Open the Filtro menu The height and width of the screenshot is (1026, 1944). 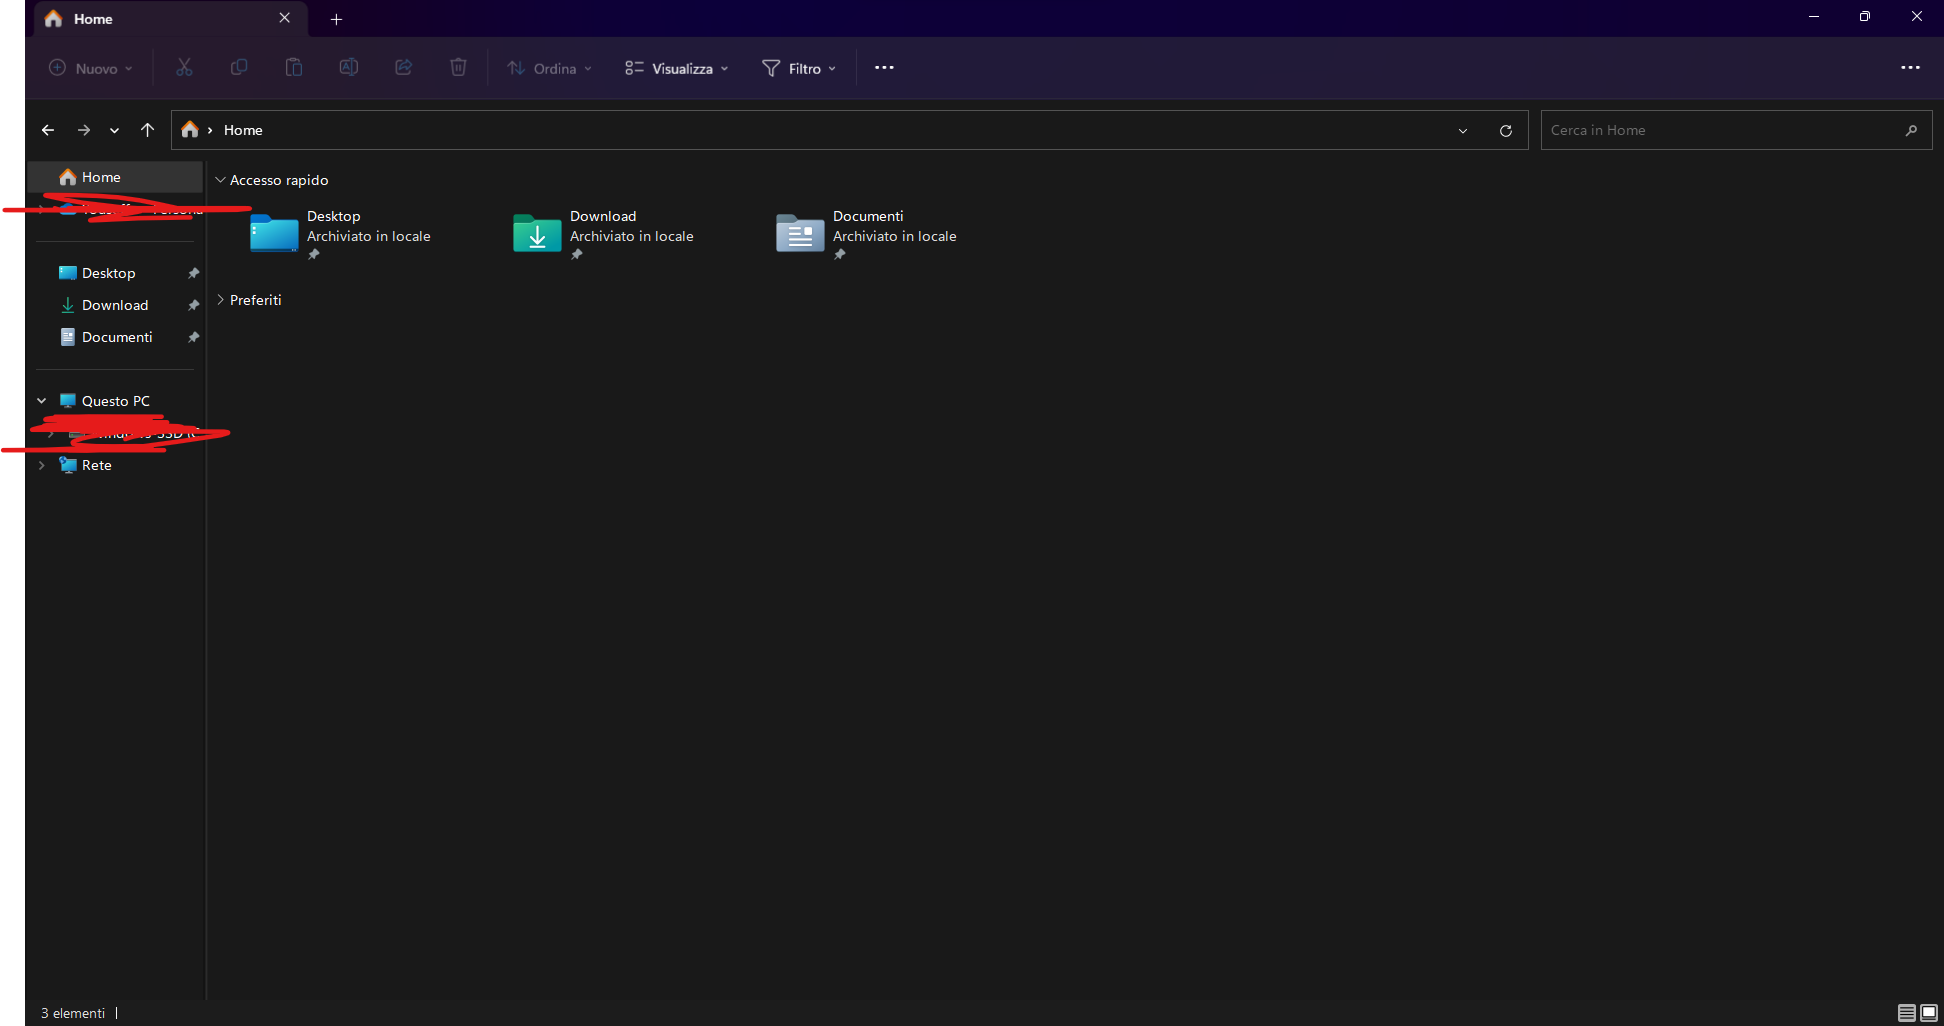pos(799,68)
